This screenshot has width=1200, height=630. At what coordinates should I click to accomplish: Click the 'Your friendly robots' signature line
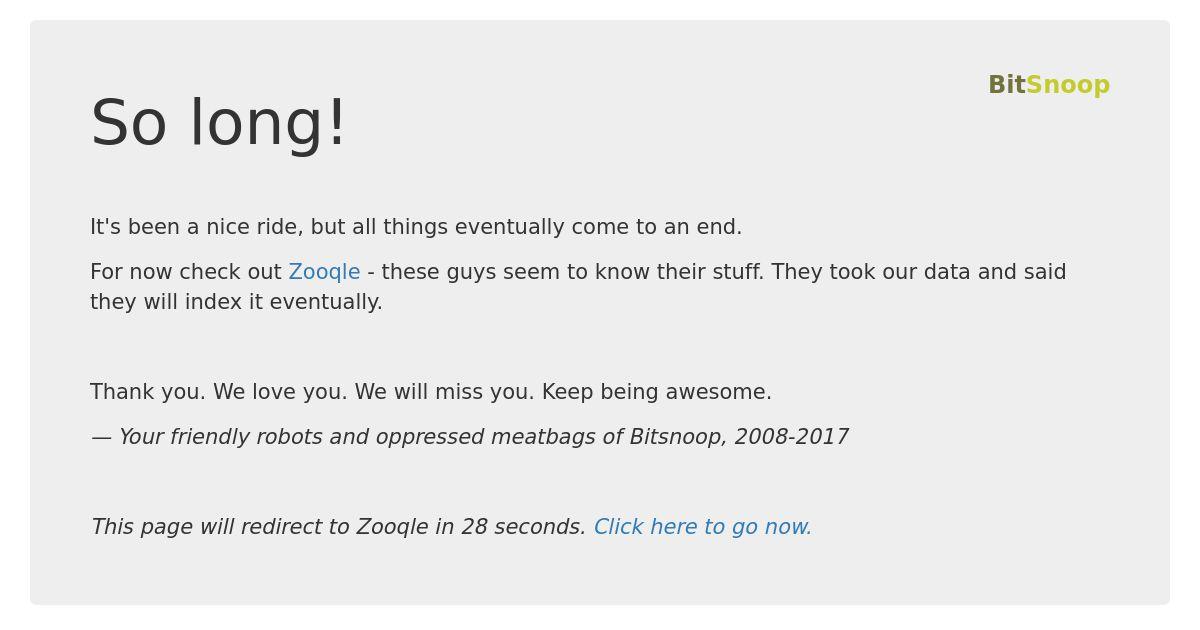470,437
